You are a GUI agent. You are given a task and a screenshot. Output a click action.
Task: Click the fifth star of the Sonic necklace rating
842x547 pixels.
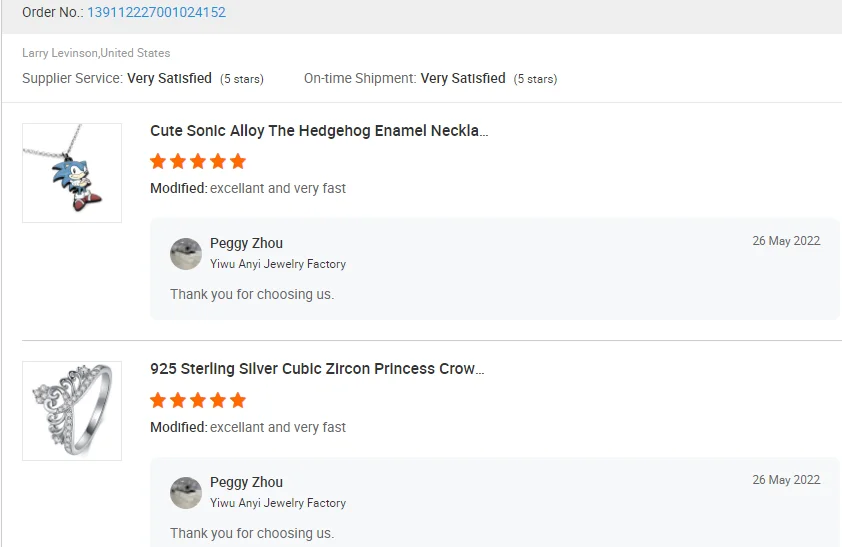coord(238,161)
